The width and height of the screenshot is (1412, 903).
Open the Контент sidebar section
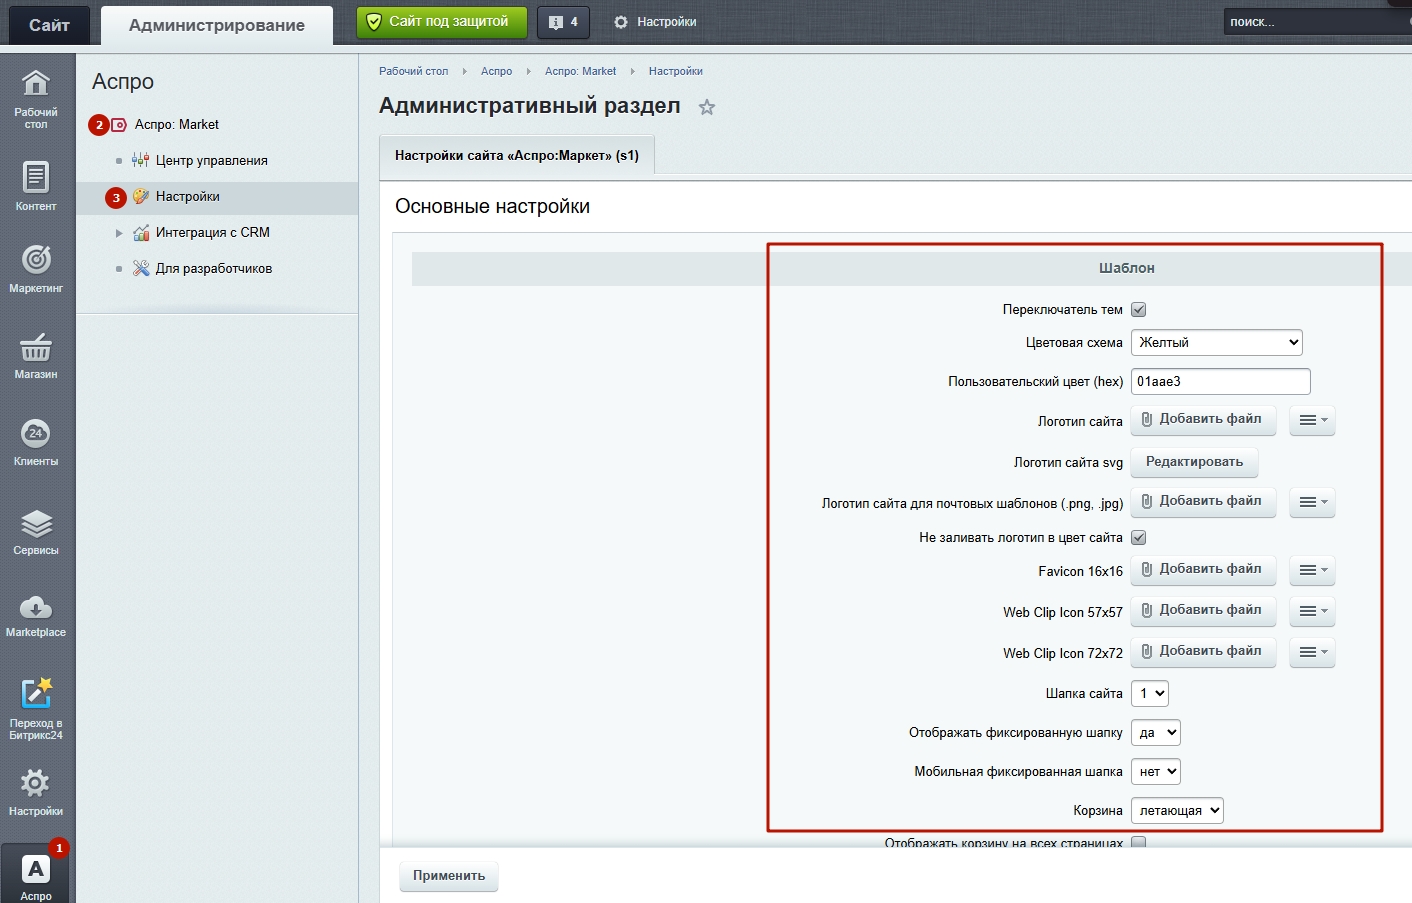36,186
